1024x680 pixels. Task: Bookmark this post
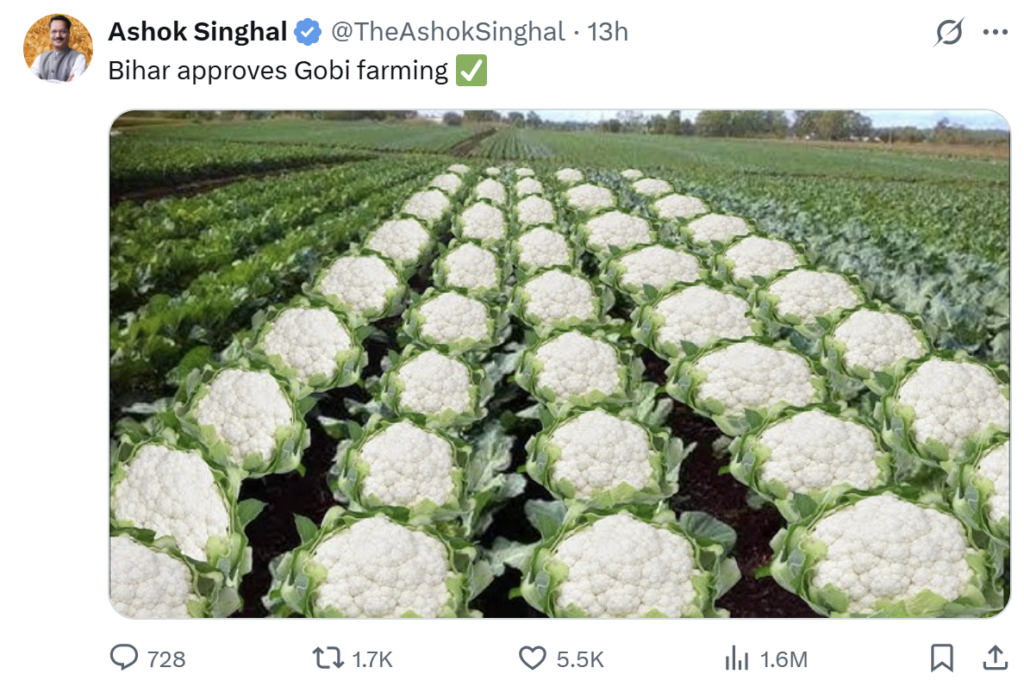point(941,657)
